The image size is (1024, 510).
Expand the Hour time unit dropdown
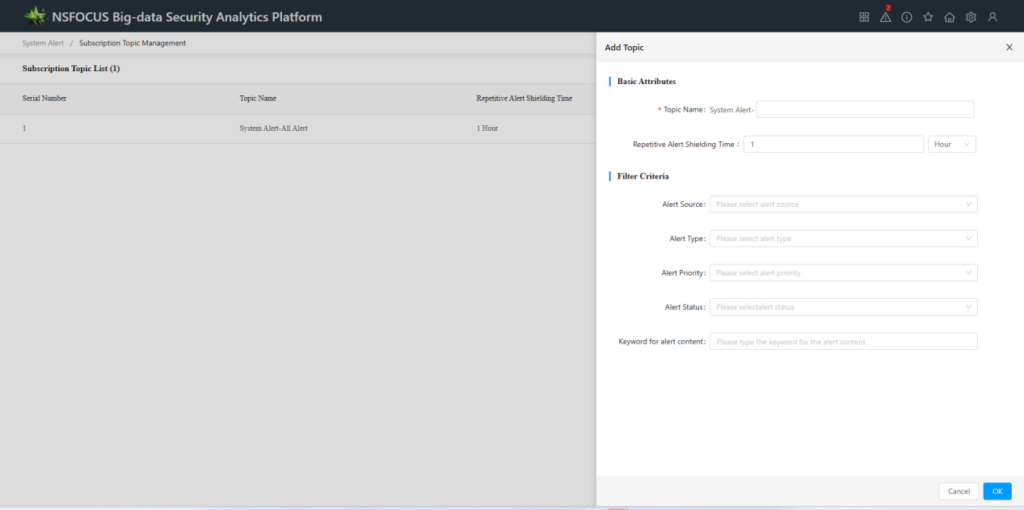951,144
